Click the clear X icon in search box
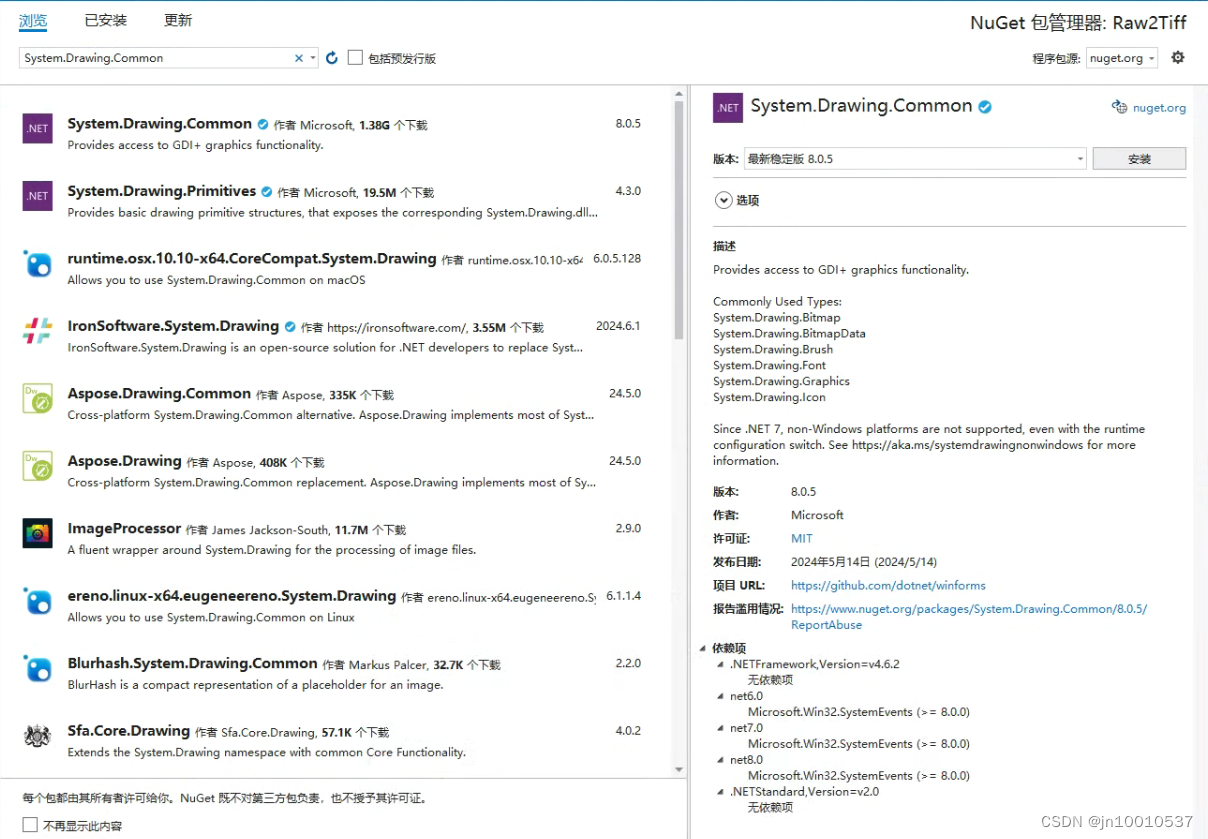 (x=297, y=57)
